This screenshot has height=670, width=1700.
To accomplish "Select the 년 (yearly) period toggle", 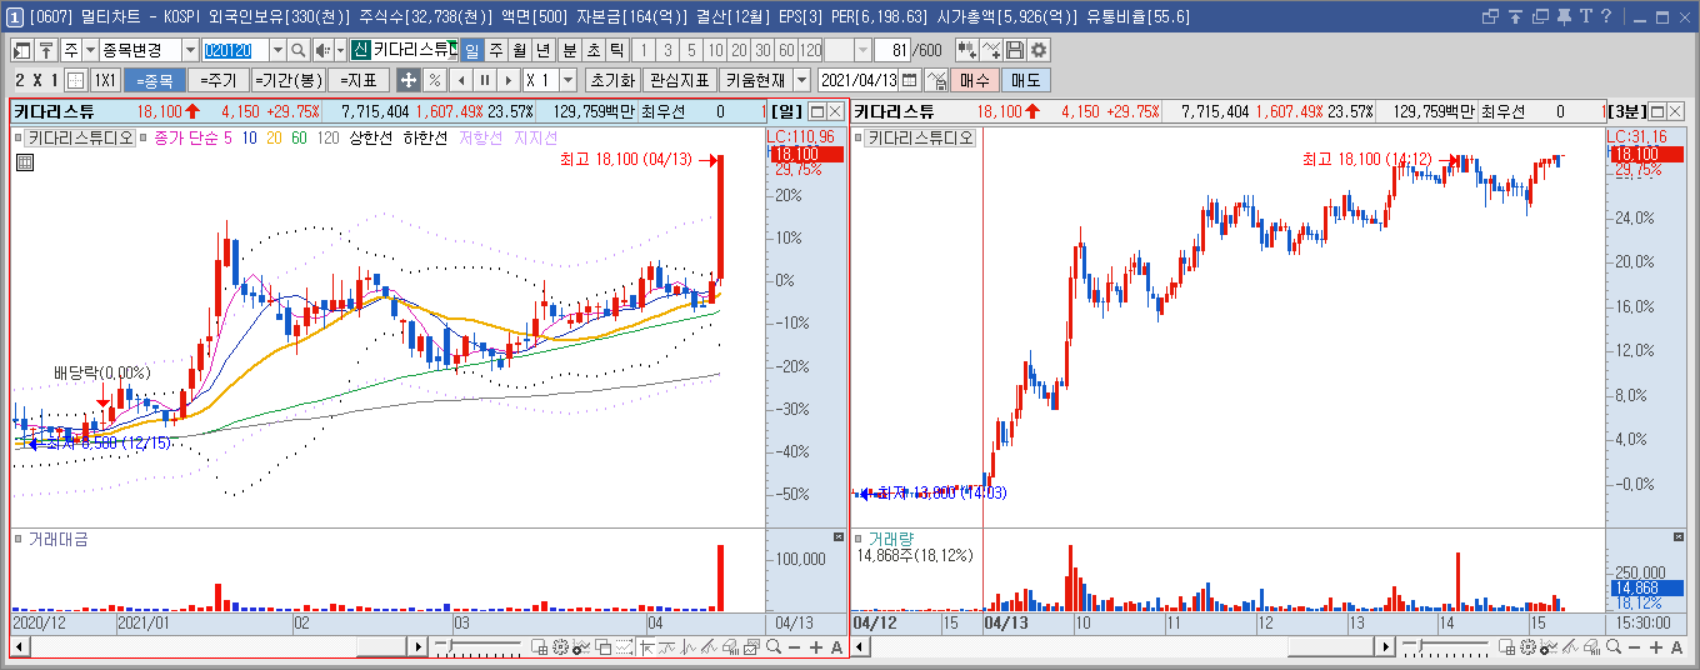I will (543, 50).
